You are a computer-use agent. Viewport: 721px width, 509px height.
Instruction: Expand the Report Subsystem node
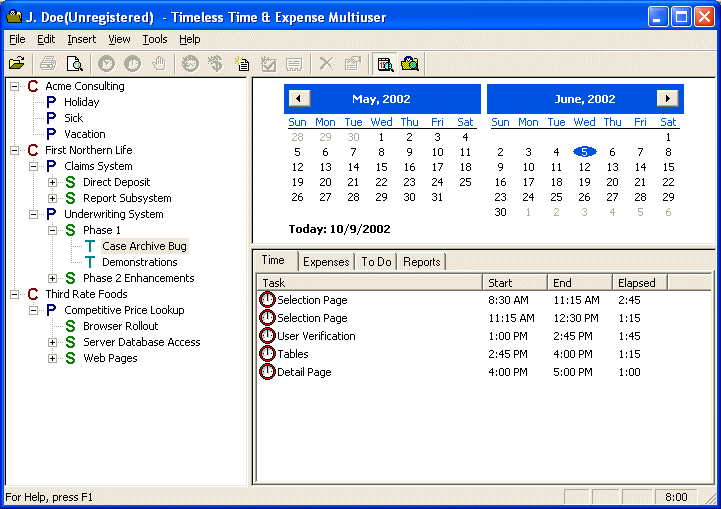pyautogui.click(x=52, y=198)
